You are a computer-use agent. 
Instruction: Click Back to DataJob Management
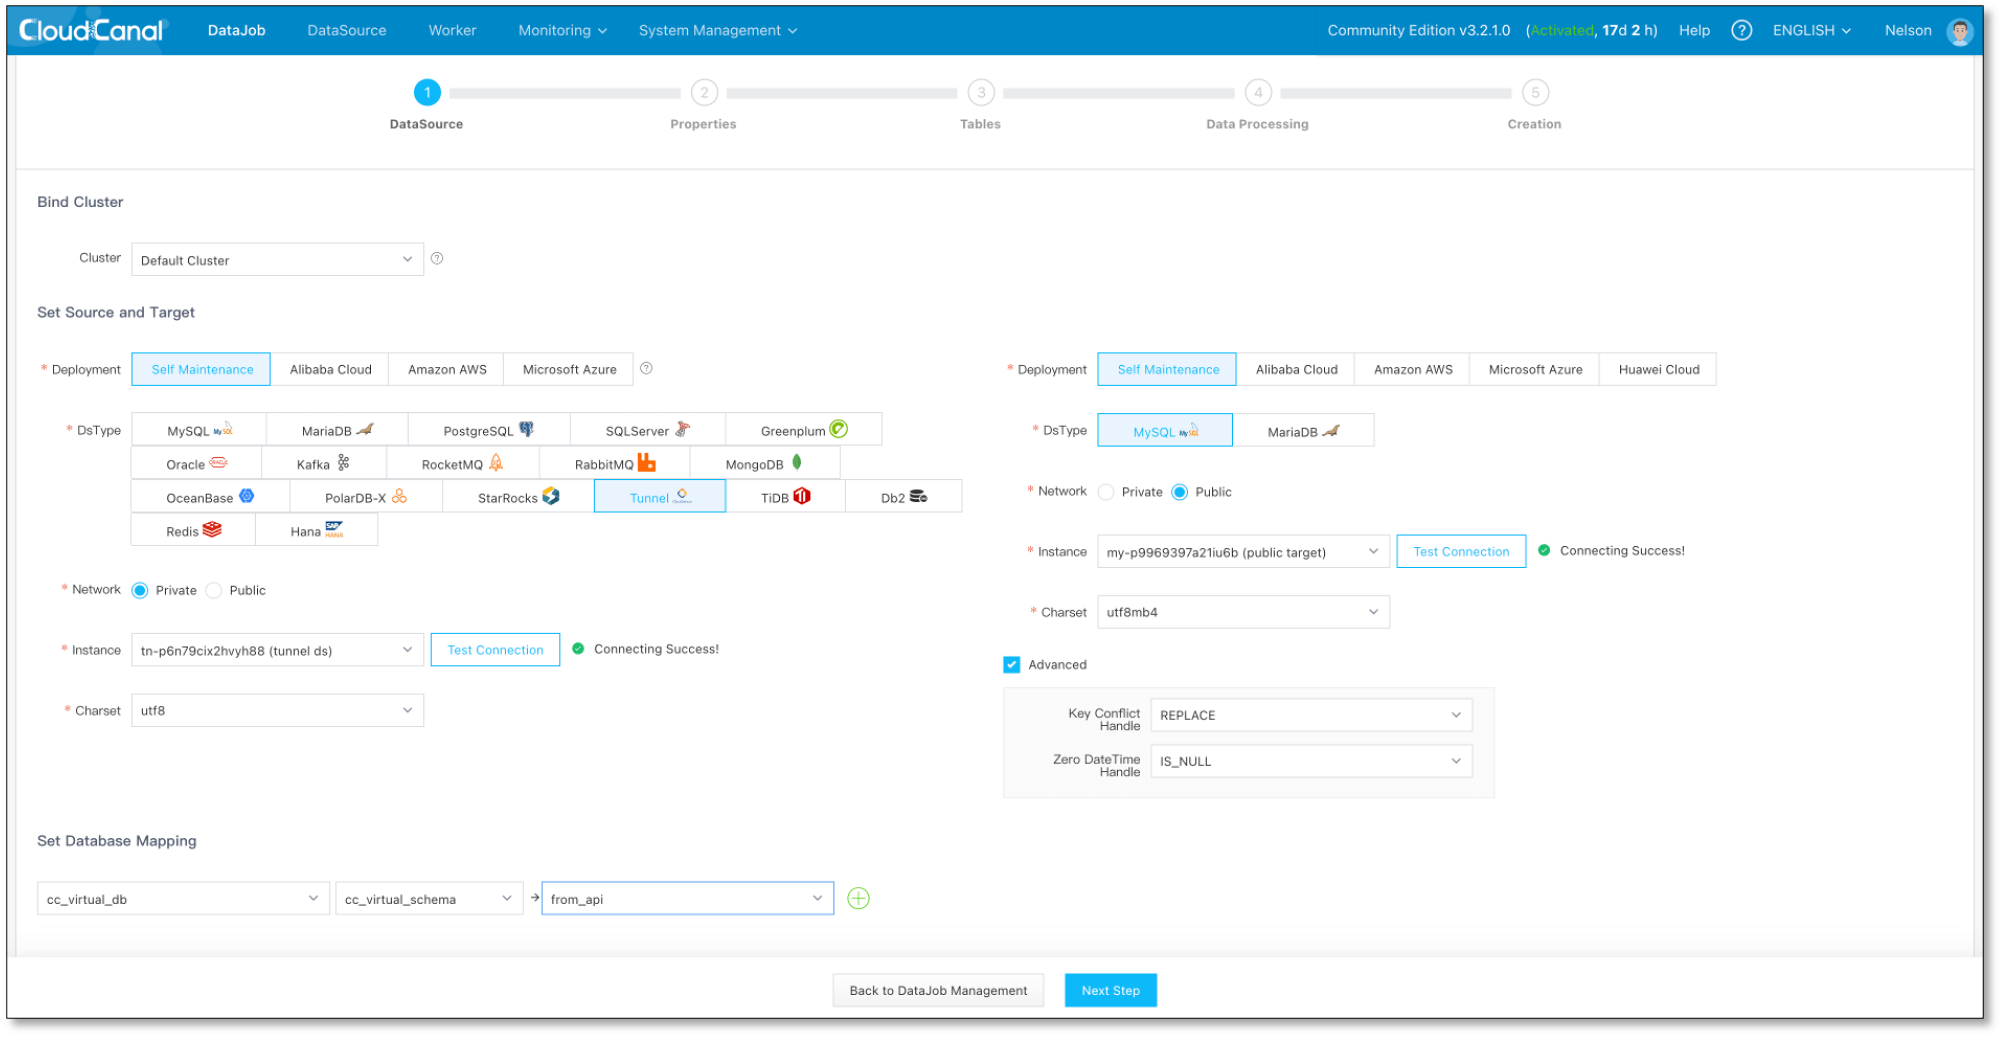938,990
